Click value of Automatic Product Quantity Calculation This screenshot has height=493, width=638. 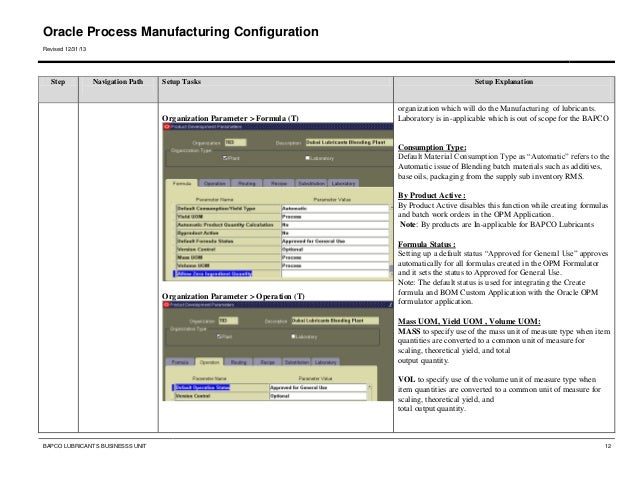[335, 225]
